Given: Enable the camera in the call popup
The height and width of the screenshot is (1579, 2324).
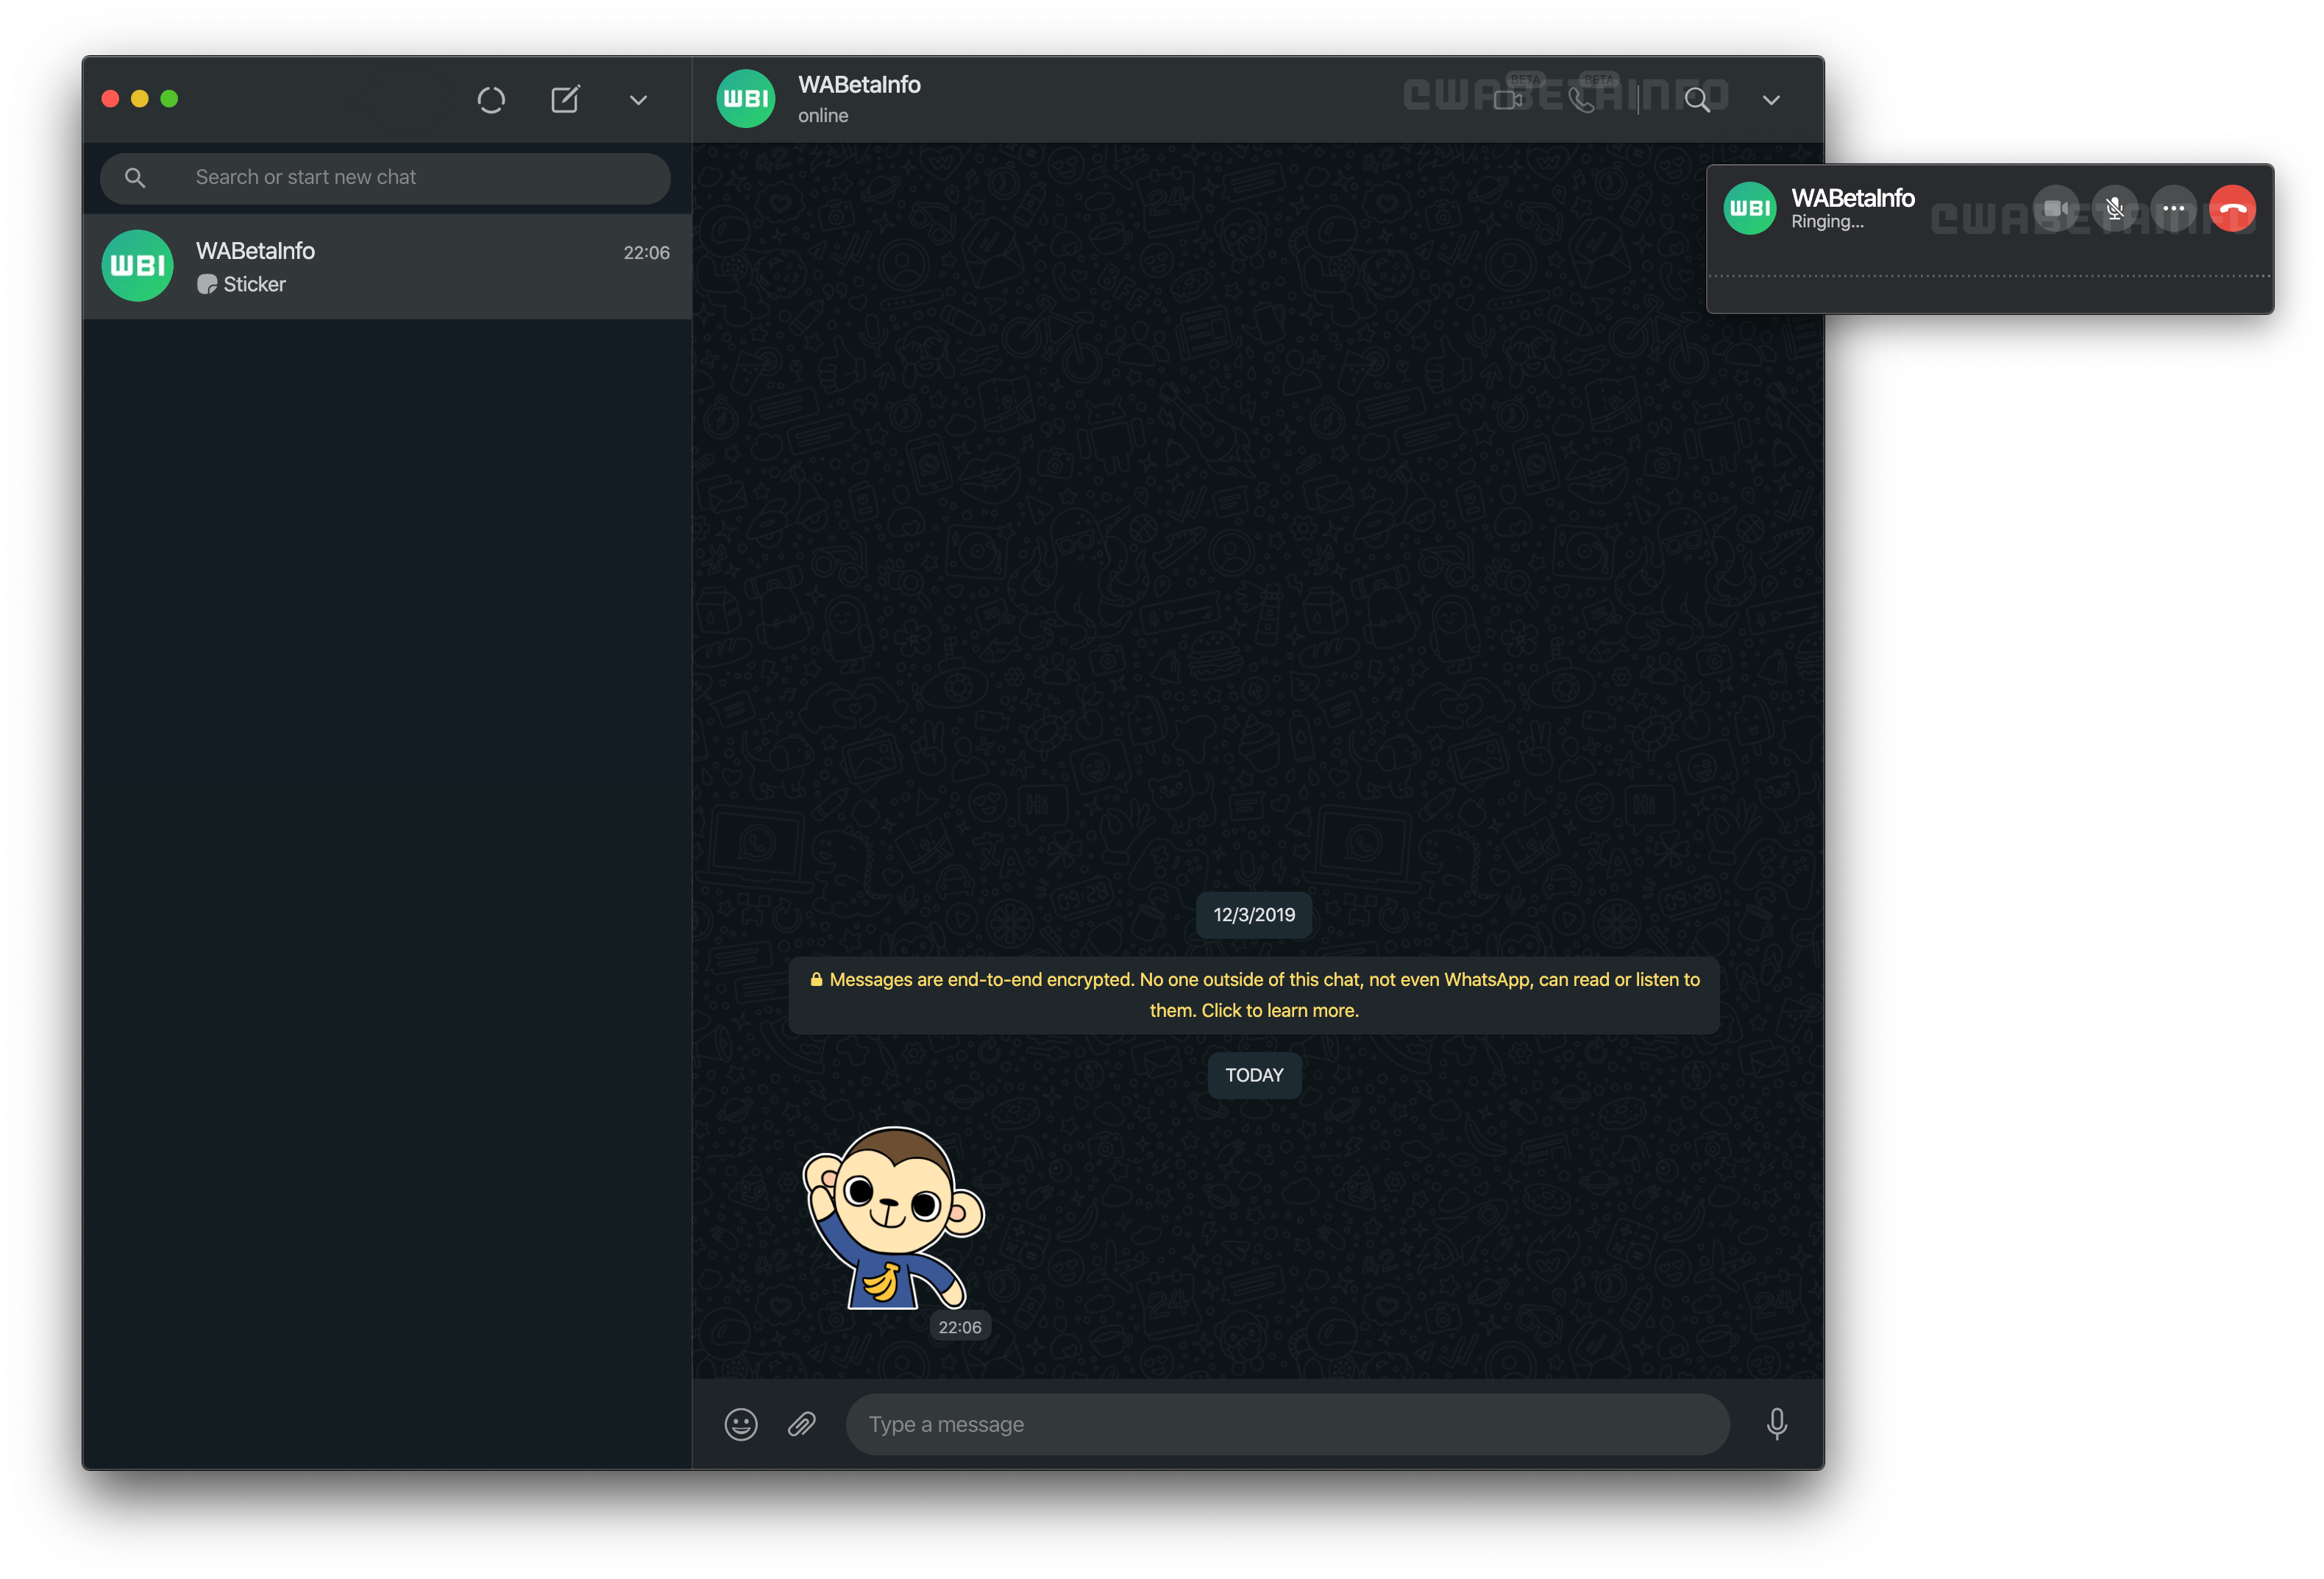Looking at the screenshot, I should pos(2056,208).
